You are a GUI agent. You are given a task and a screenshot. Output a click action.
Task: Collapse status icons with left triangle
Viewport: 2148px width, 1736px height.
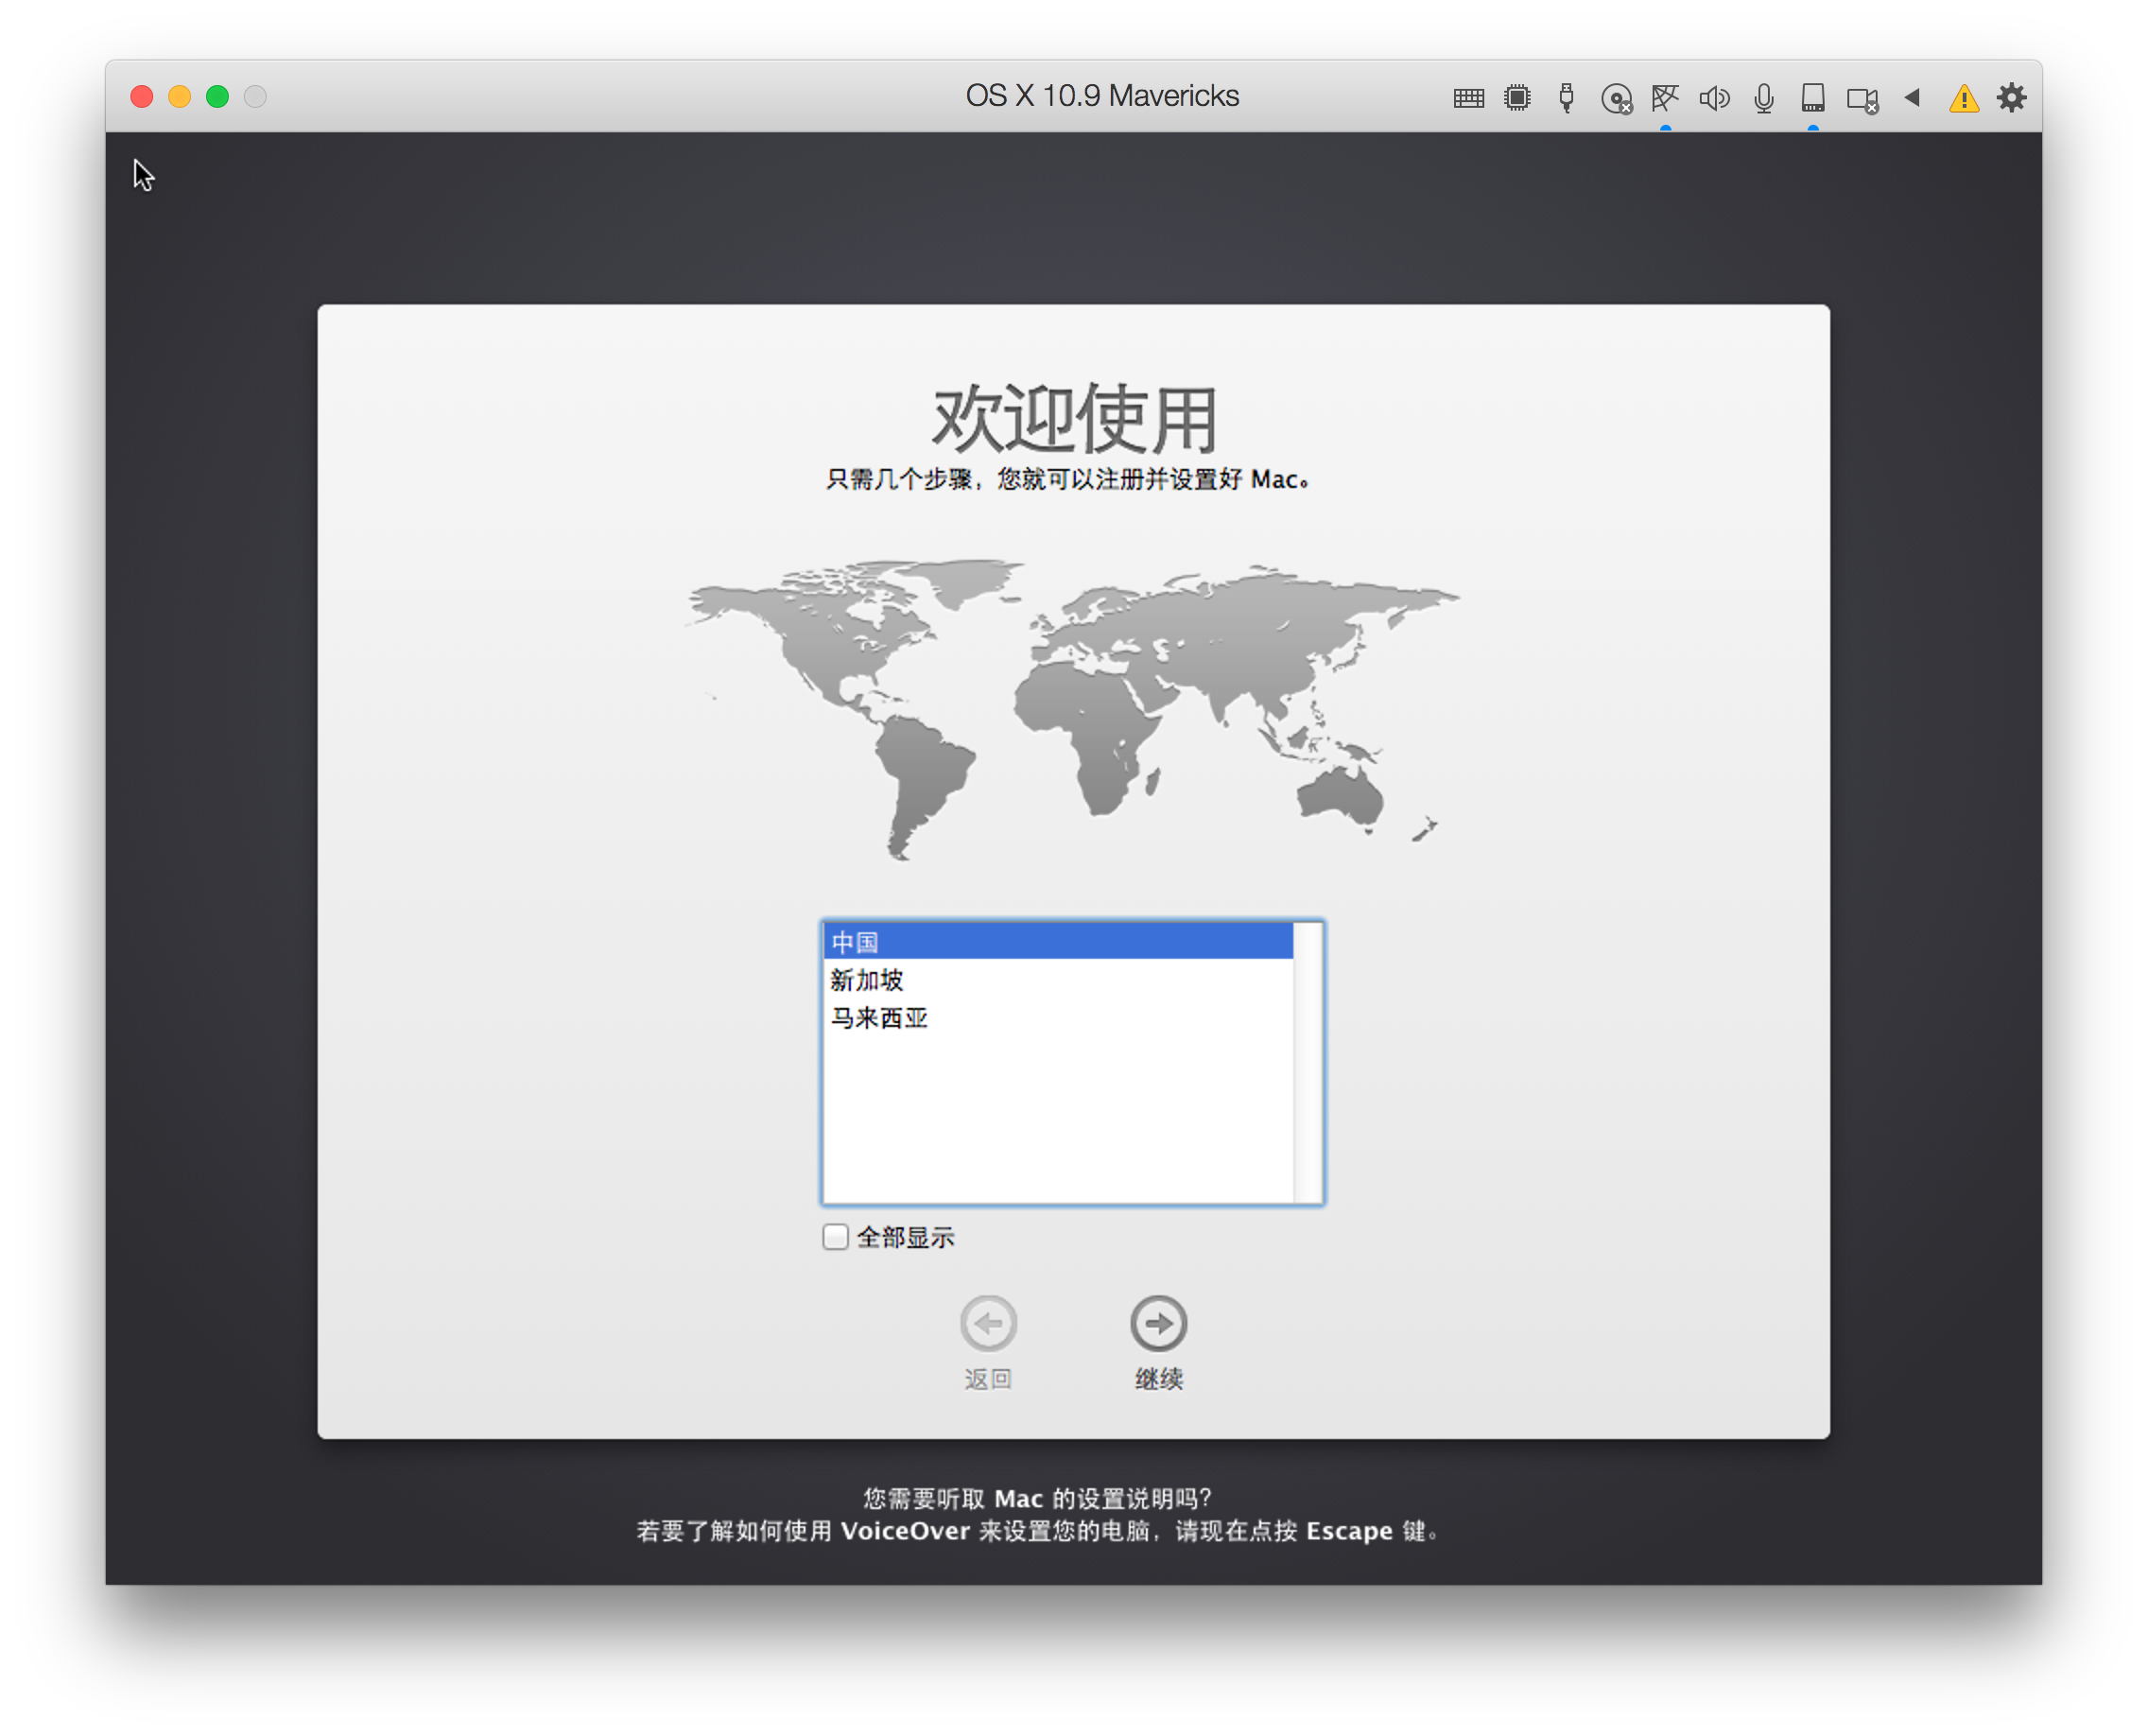[x=1912, y=97]
